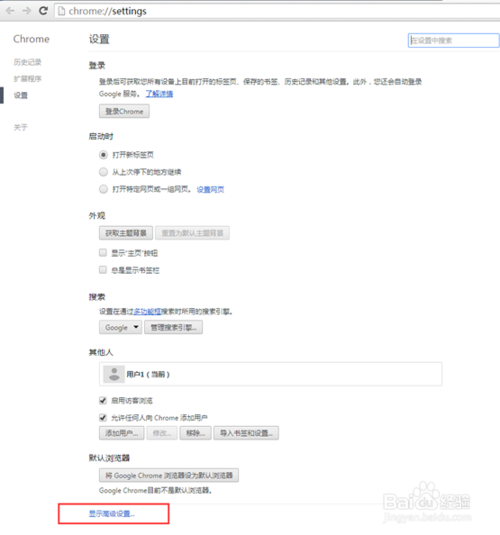The width and height of the screenshot is (500, 535).
Task: Open 关于 in the sidebar
Action: (20, 127)
